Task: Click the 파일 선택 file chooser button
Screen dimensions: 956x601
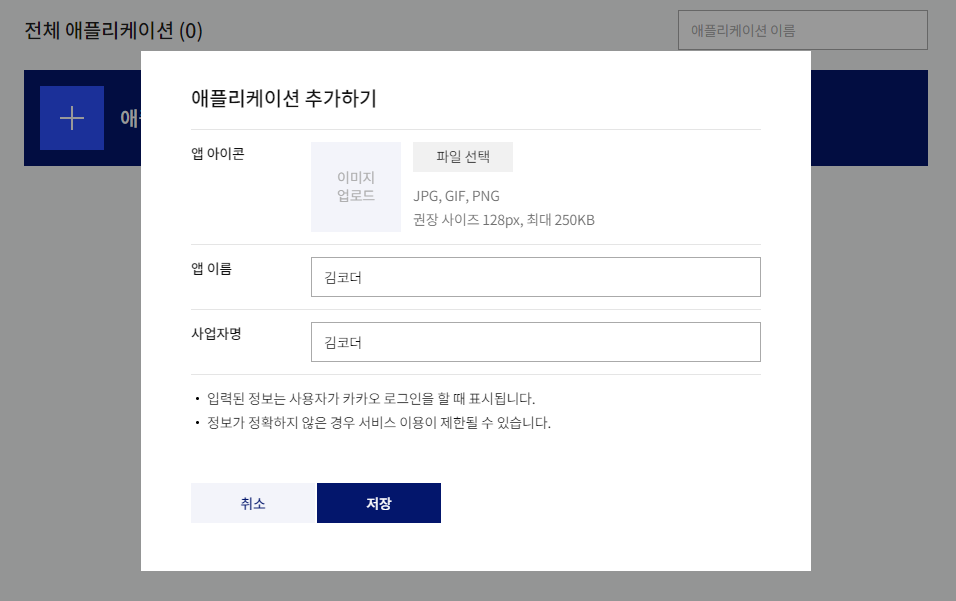Action: coord(463,157)
